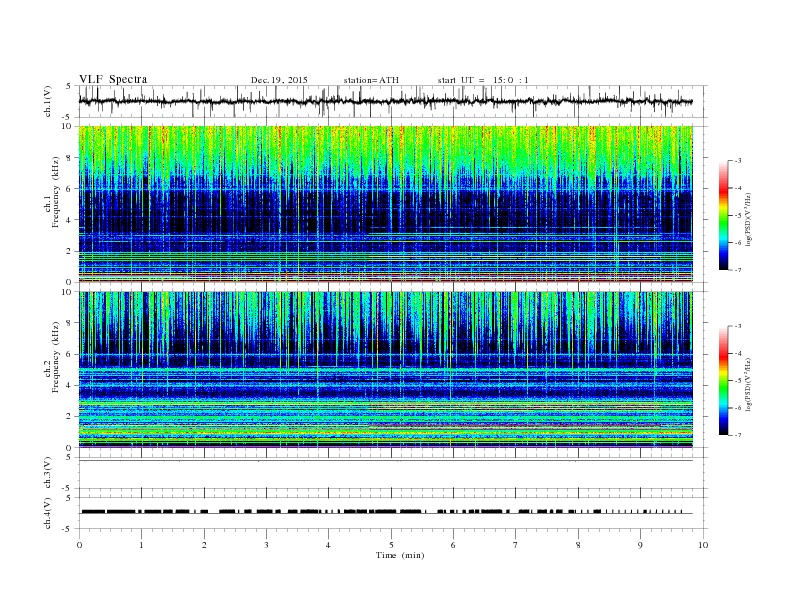The image size is (792, 612).
Task: Click the "5" volt tick of ch.1(V) axis
Action: point(69,86)
